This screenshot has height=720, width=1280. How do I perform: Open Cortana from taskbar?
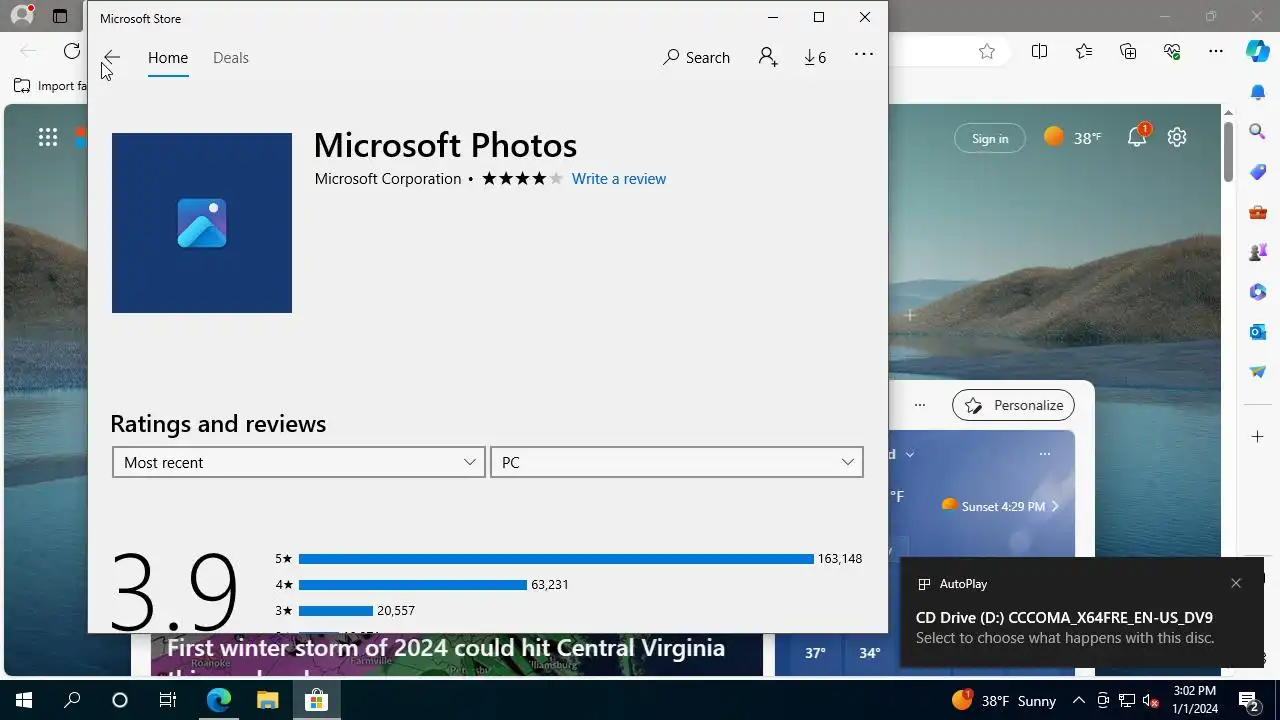tap(120, 700)
